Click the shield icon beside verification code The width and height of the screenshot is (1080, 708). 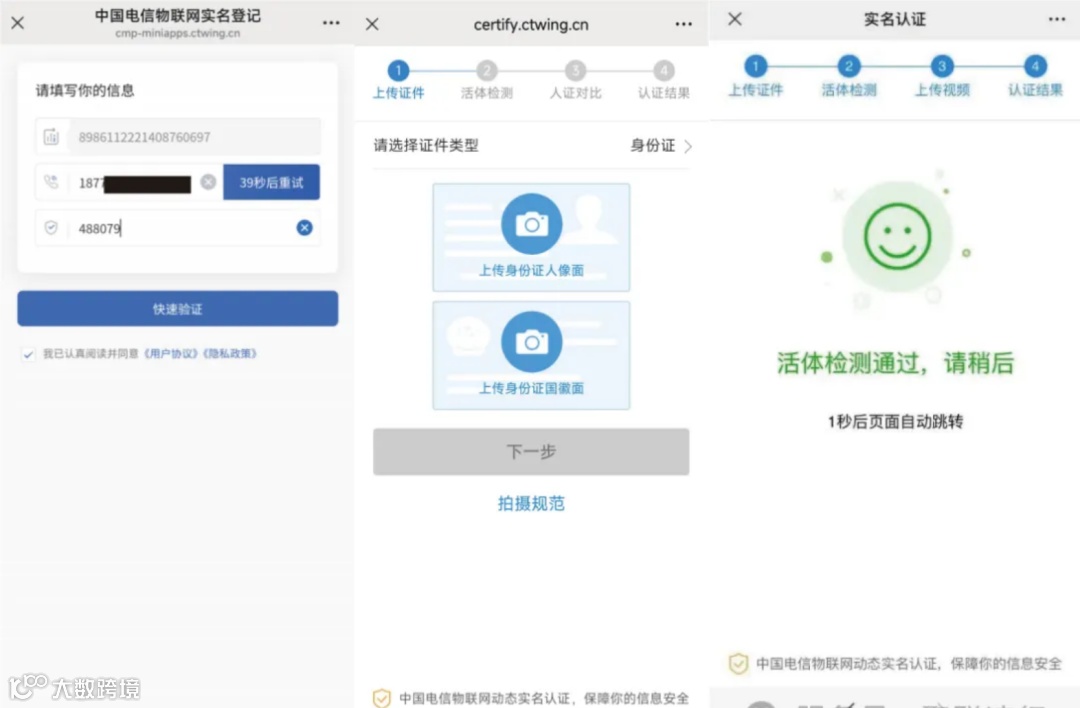(51, 227)
